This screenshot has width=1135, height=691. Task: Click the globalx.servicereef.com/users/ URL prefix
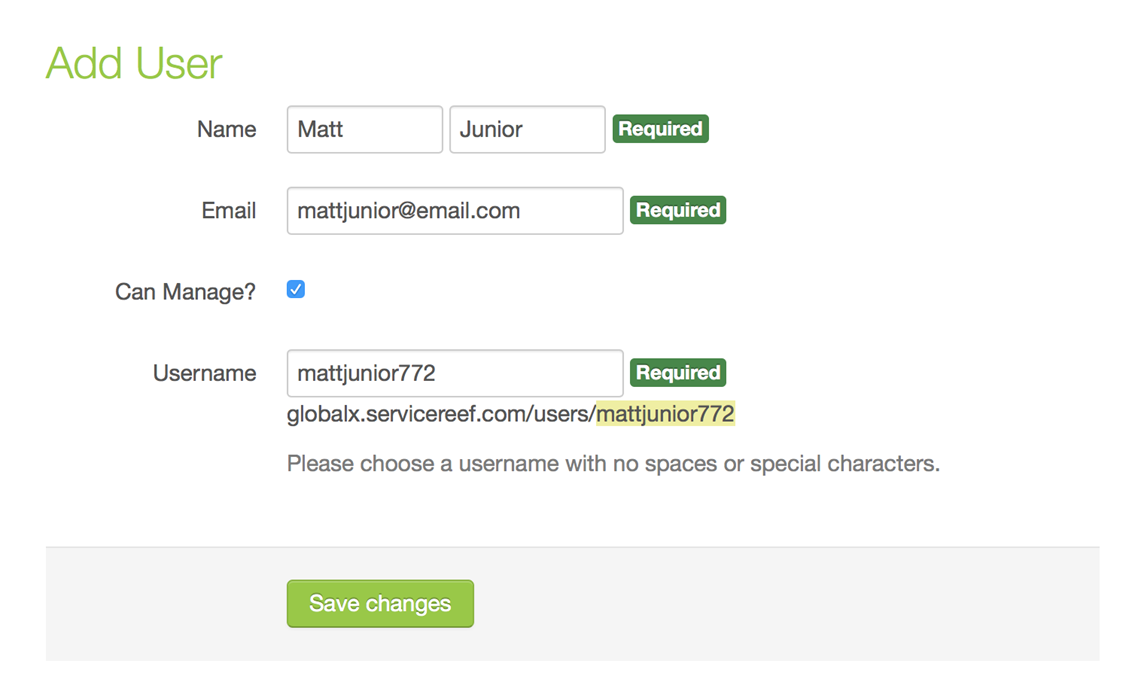440,414
